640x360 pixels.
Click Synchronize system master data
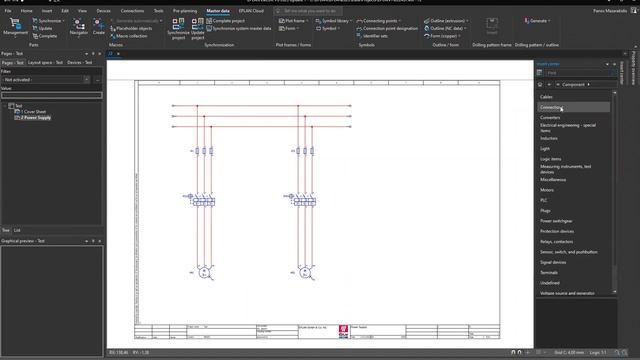(x=239, y=28)
